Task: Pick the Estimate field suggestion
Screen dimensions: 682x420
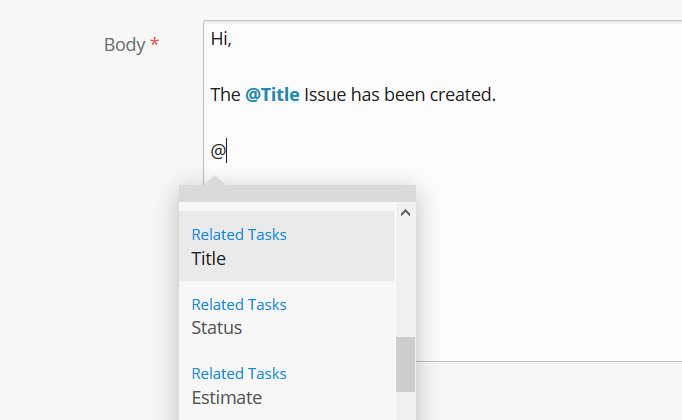Action: [287, 386]
